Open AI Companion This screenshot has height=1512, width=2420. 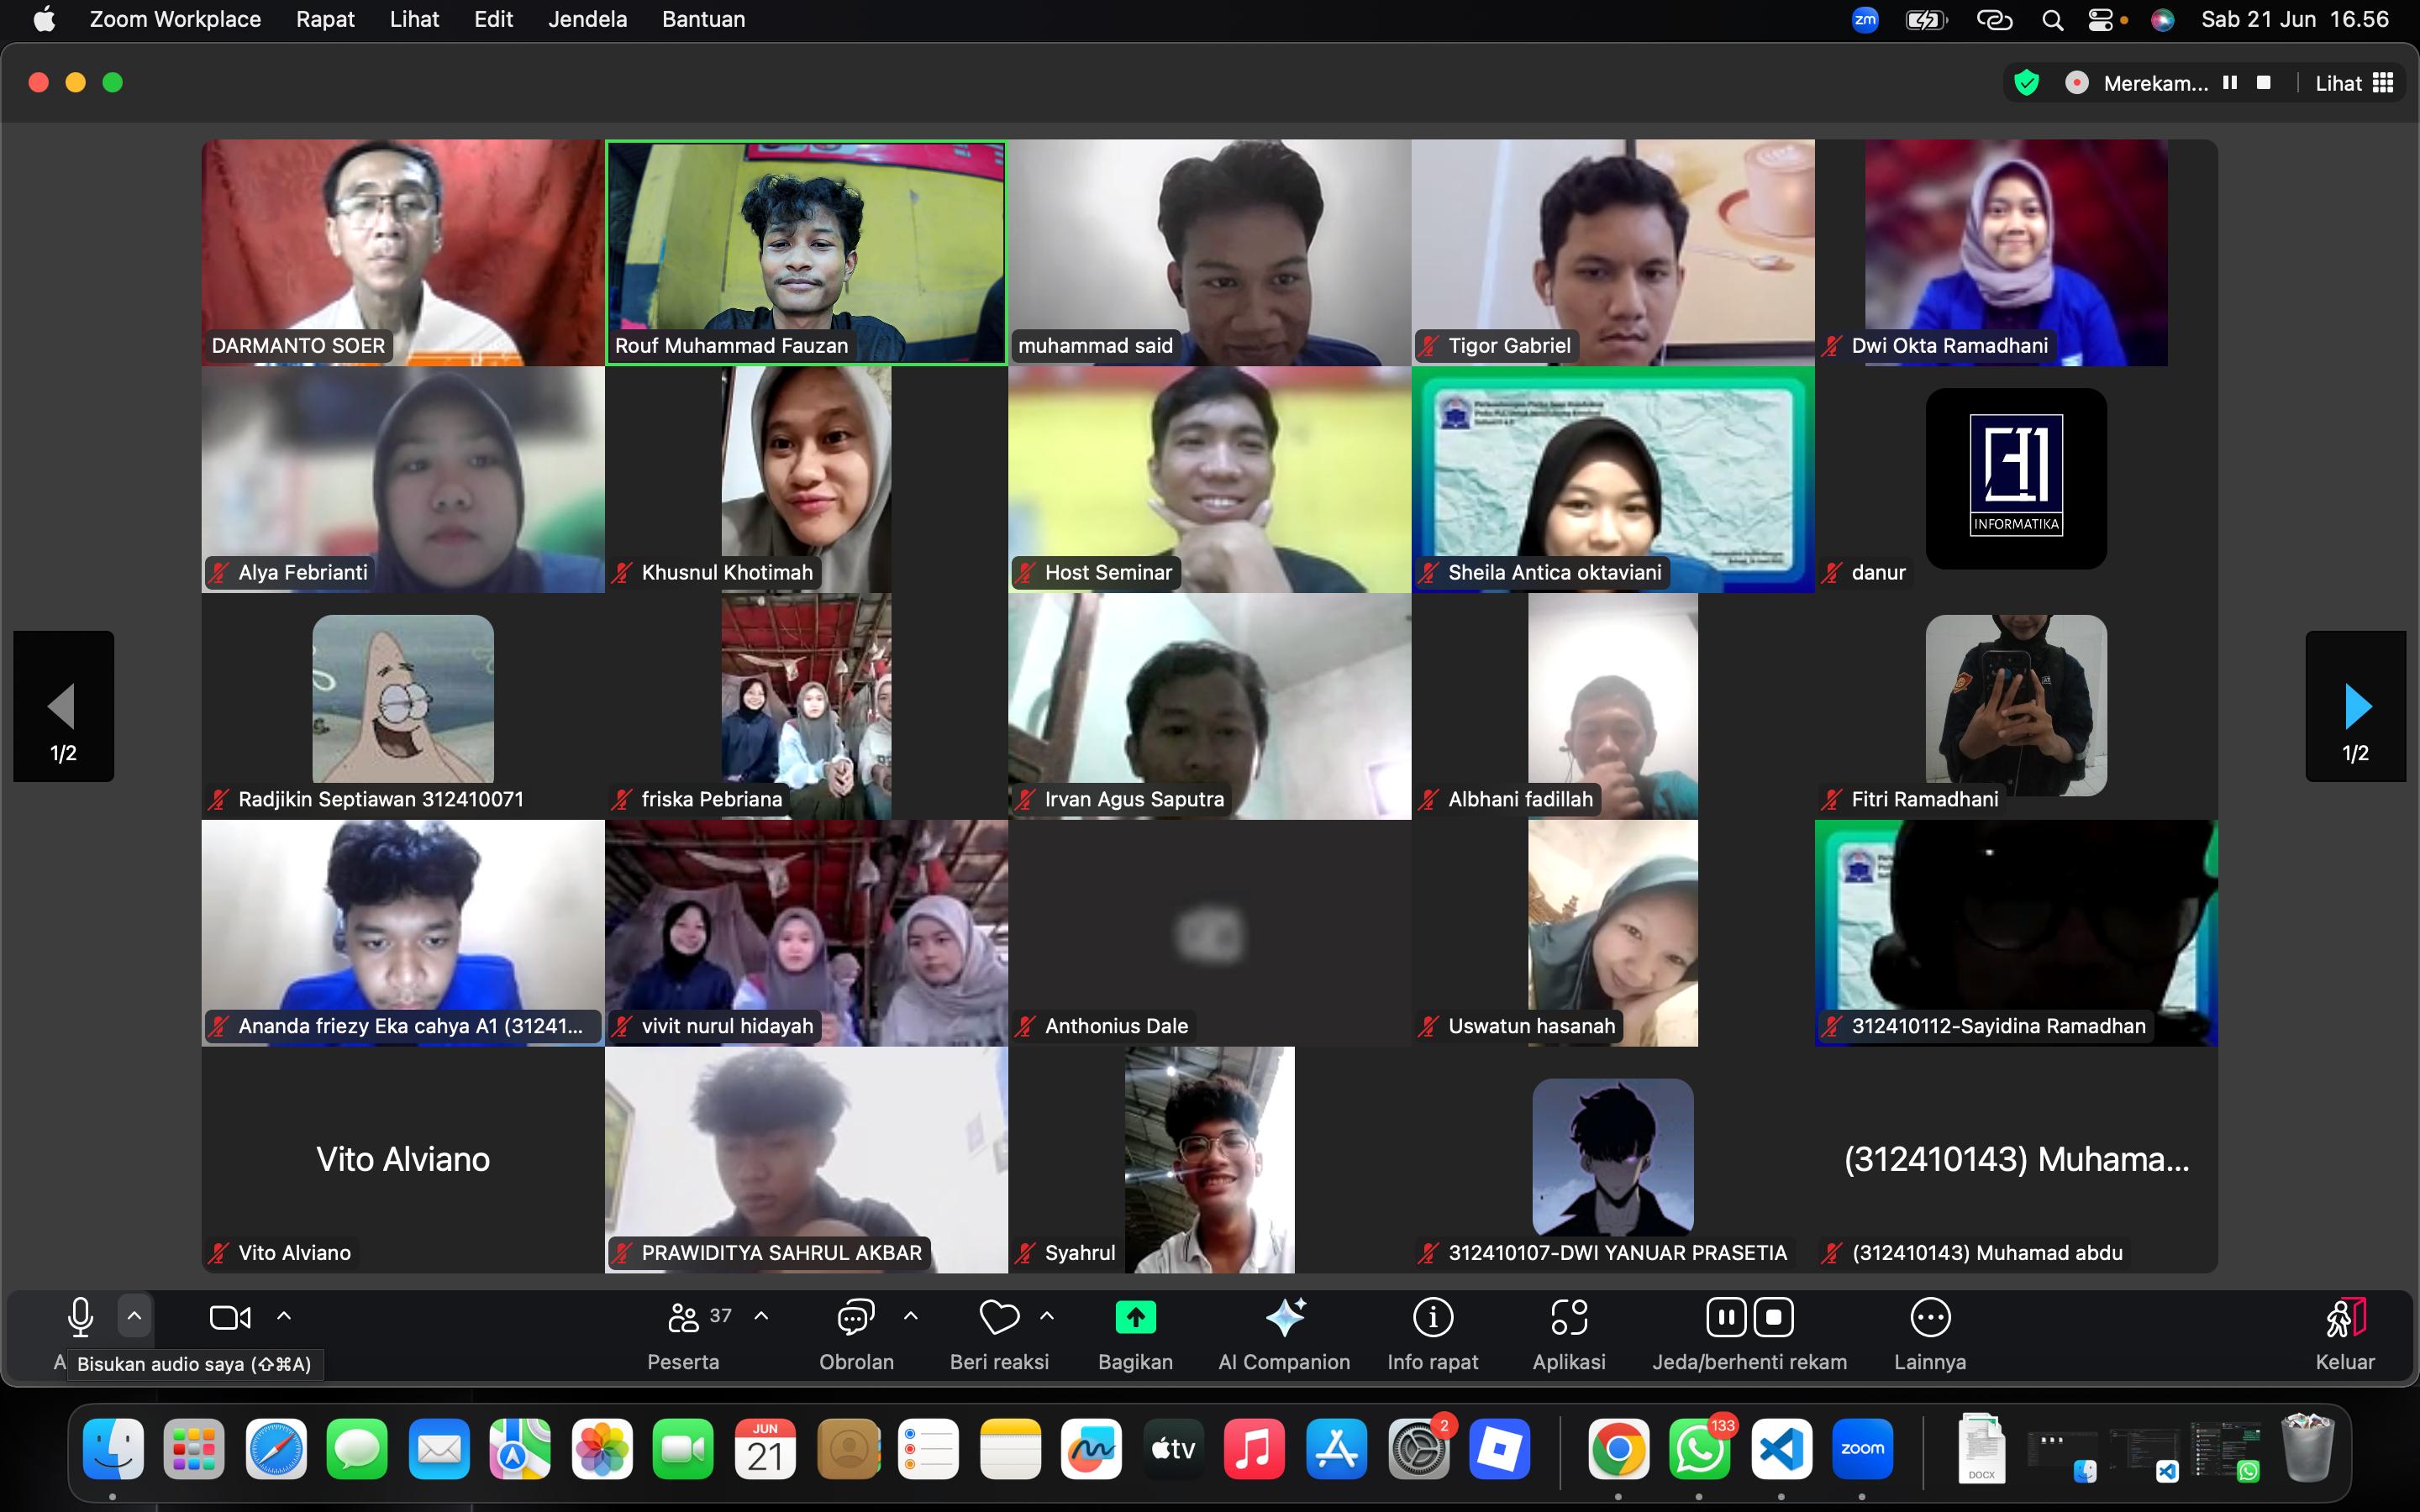(1284, 1318)
